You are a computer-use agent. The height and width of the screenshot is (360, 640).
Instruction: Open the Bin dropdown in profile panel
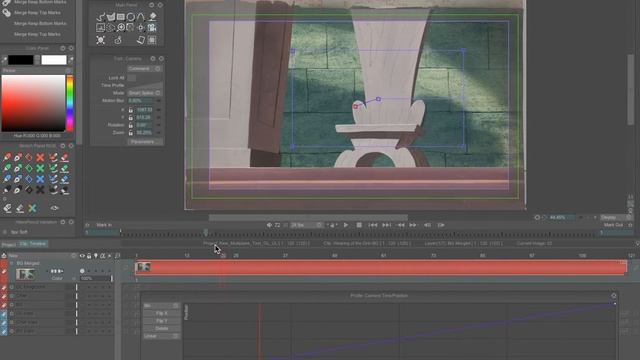point(161,305)
